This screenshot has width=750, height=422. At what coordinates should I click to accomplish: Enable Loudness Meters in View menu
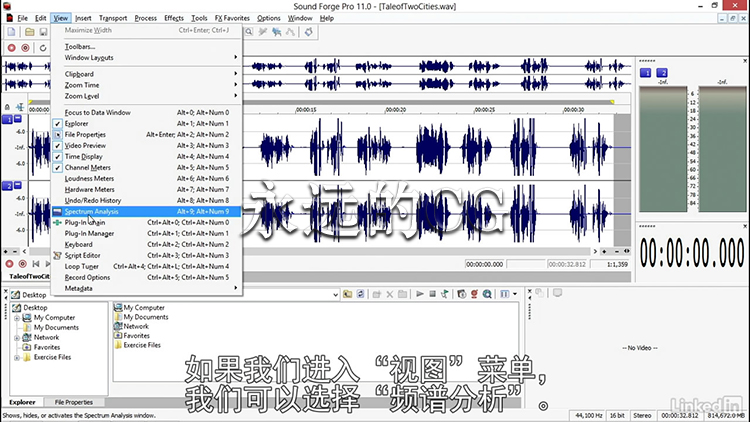coord(146,178)
